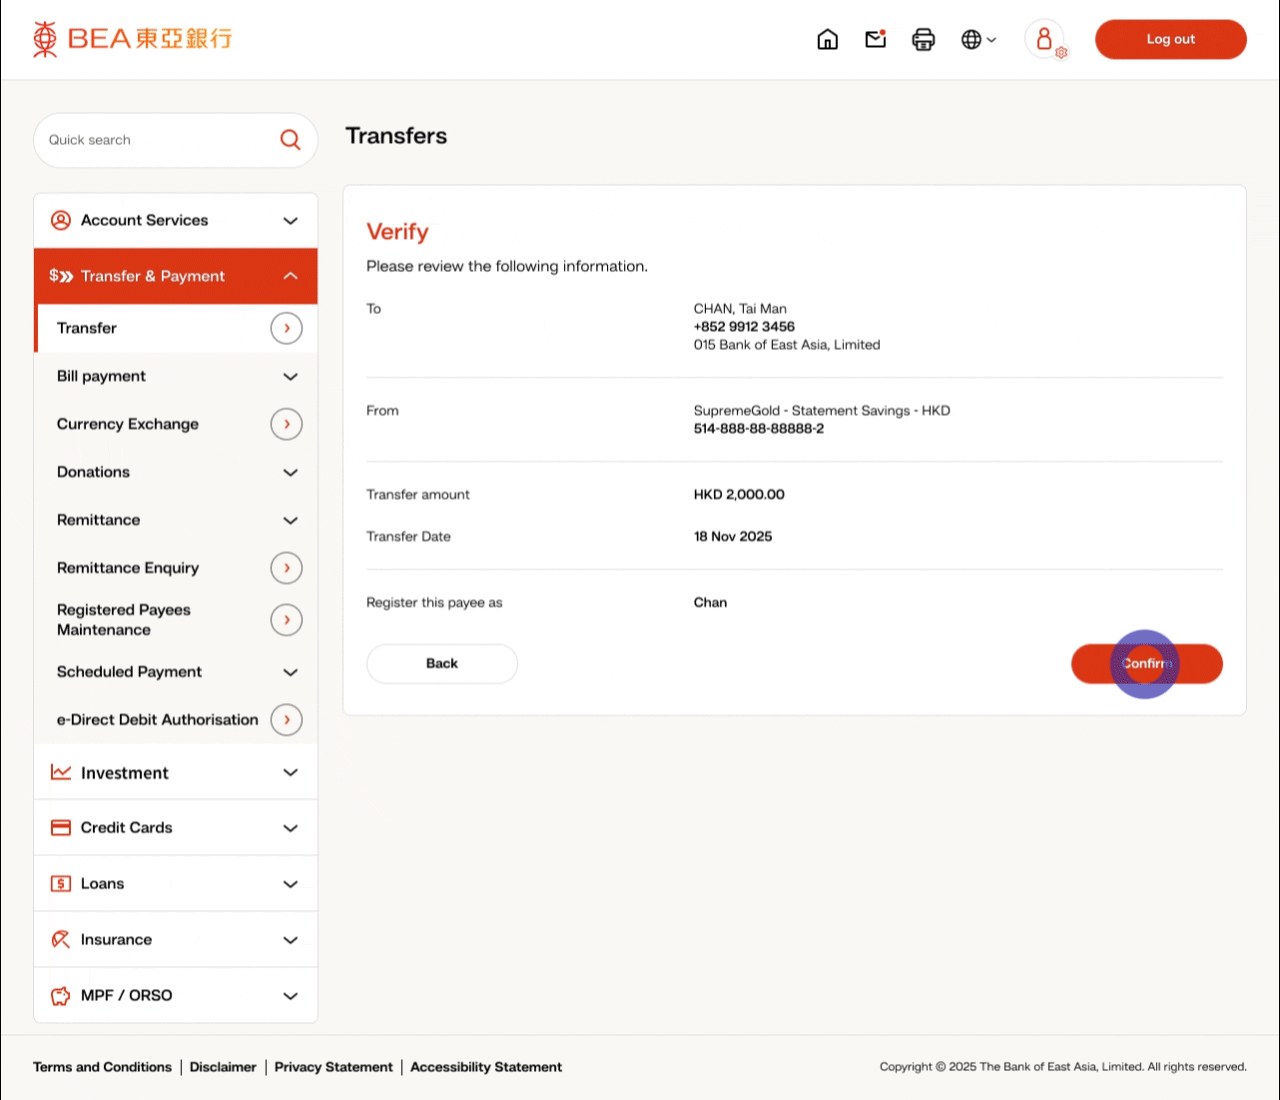Click the BEA bank logo
The height and width of the screenshot is (1100, 1280).
pos(132,39)
